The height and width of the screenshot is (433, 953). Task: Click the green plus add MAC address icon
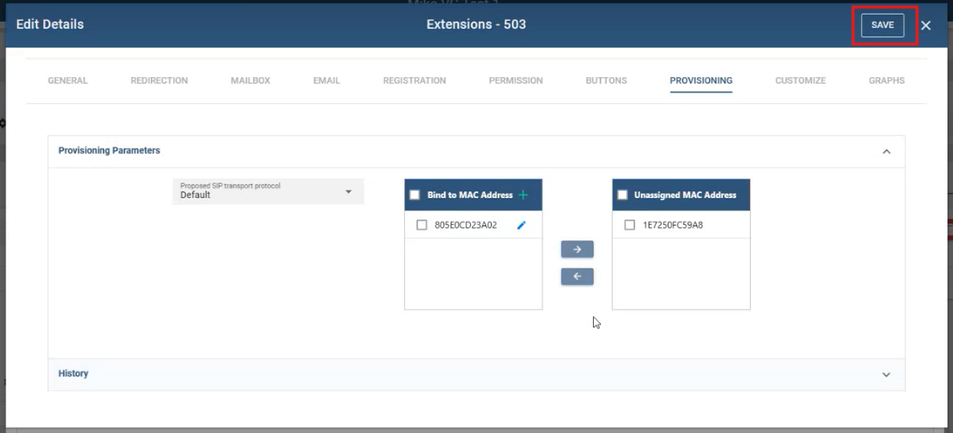pyautogui.click(x=523, y=195)
